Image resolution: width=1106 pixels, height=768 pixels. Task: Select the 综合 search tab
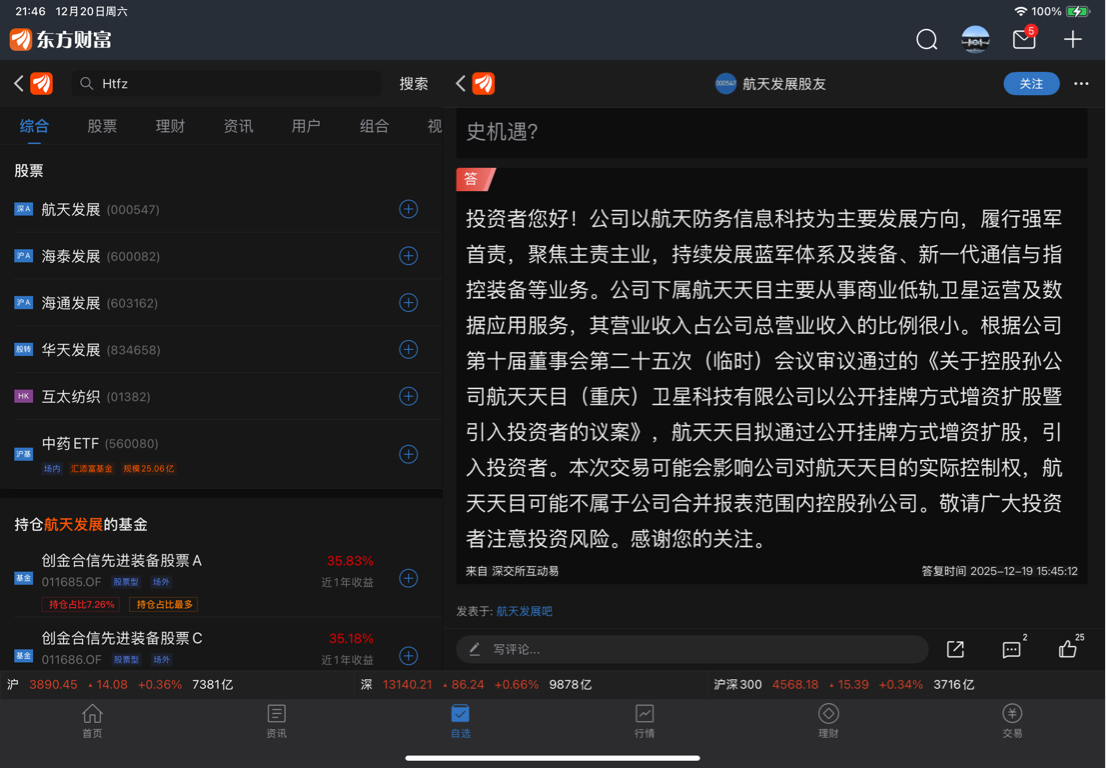[34, 126]
